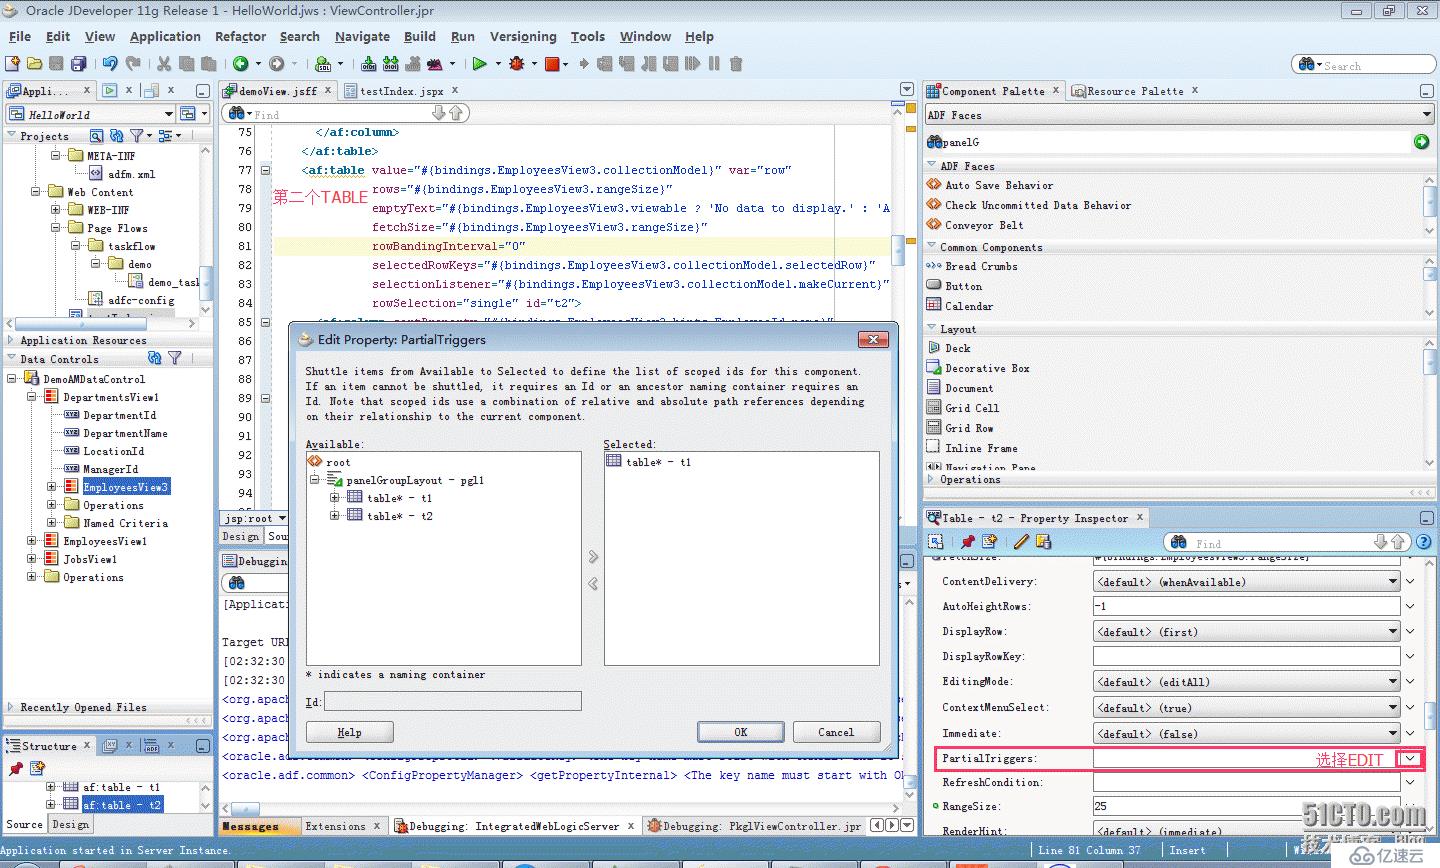Select demo_task item in Projects tree
Screen dimensions: 1440x868
point(173,282)
